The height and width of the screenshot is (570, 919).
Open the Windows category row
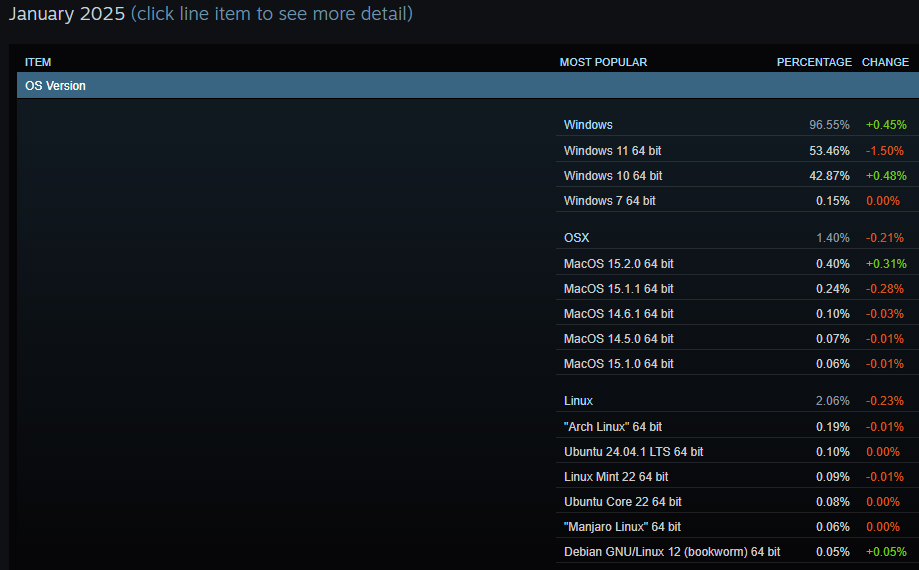pyautogui.click(x=737, y=125)
